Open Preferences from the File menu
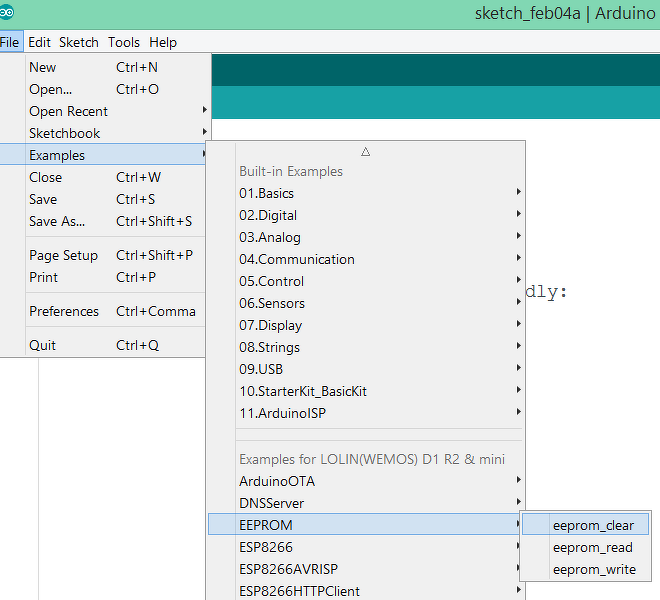The image size is (660, 600). [103, 311]
